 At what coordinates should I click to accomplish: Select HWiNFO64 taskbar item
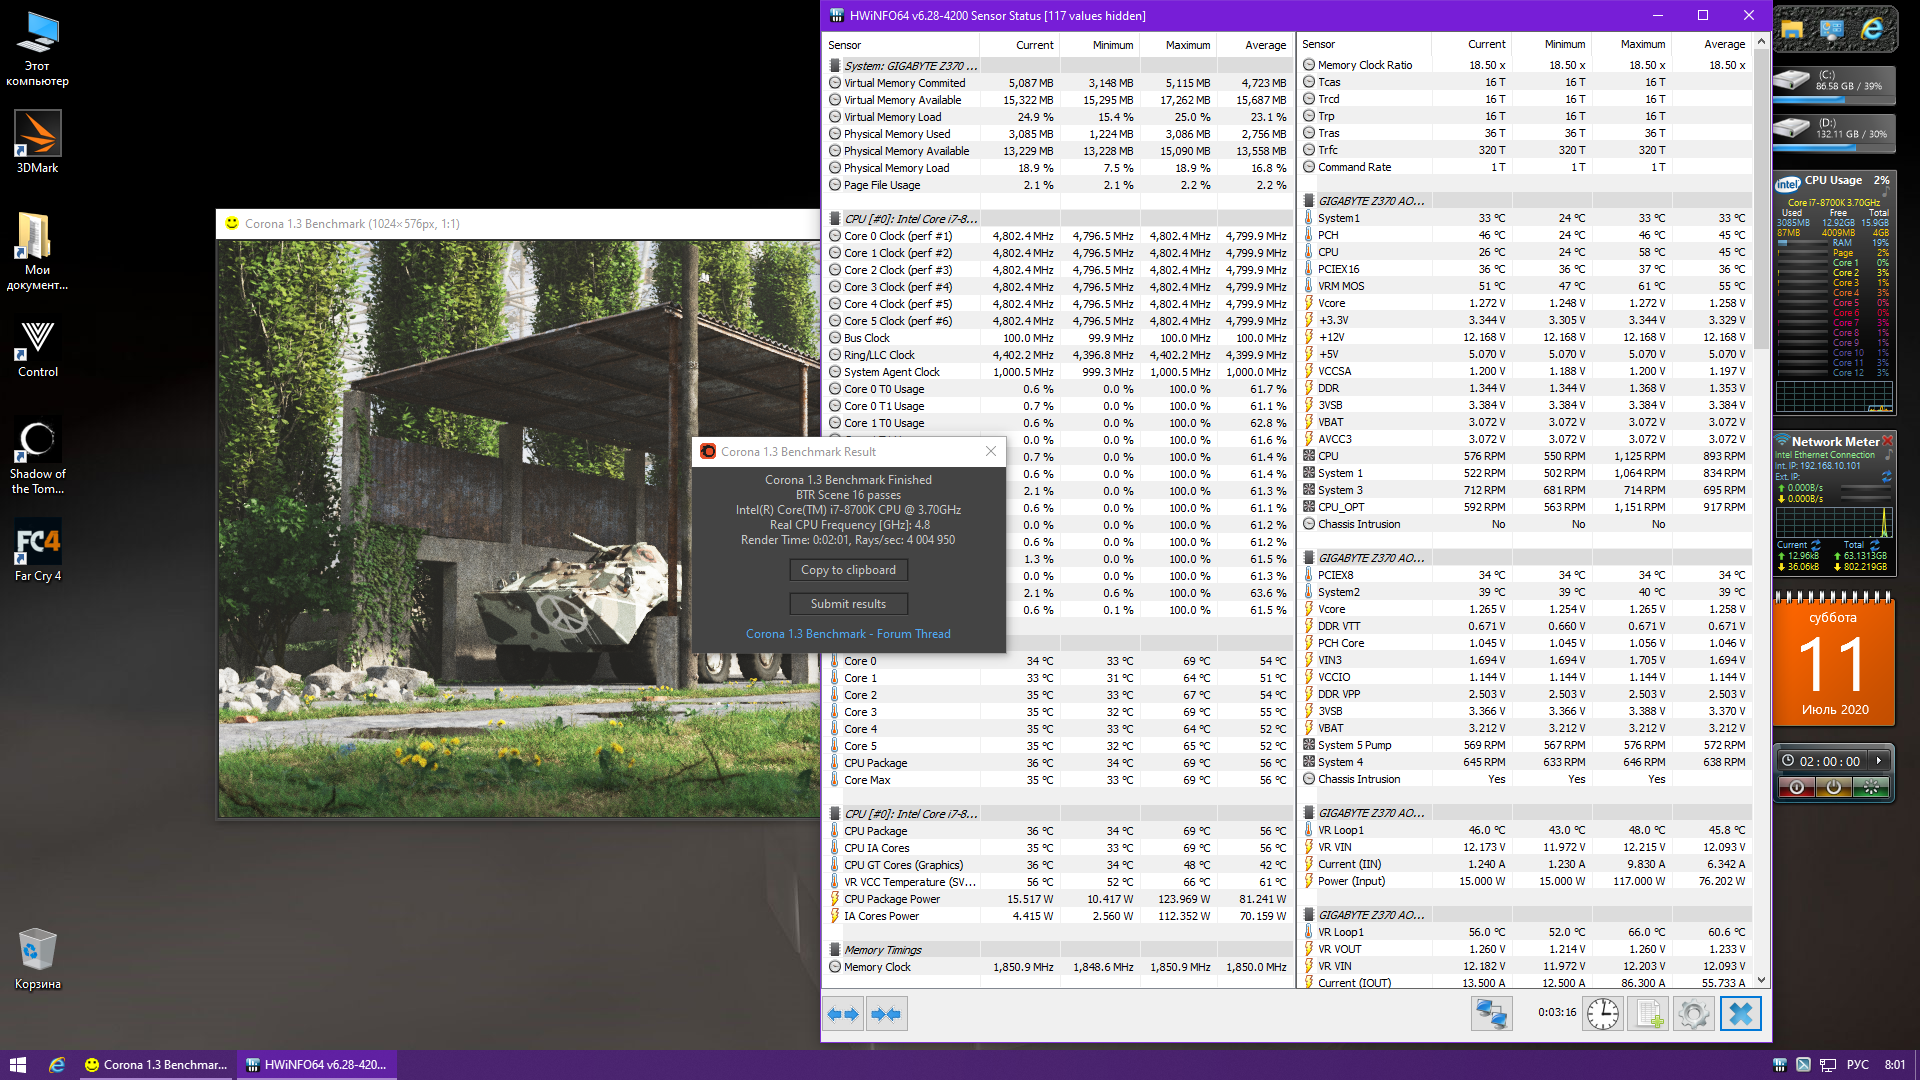[316, 1065]
